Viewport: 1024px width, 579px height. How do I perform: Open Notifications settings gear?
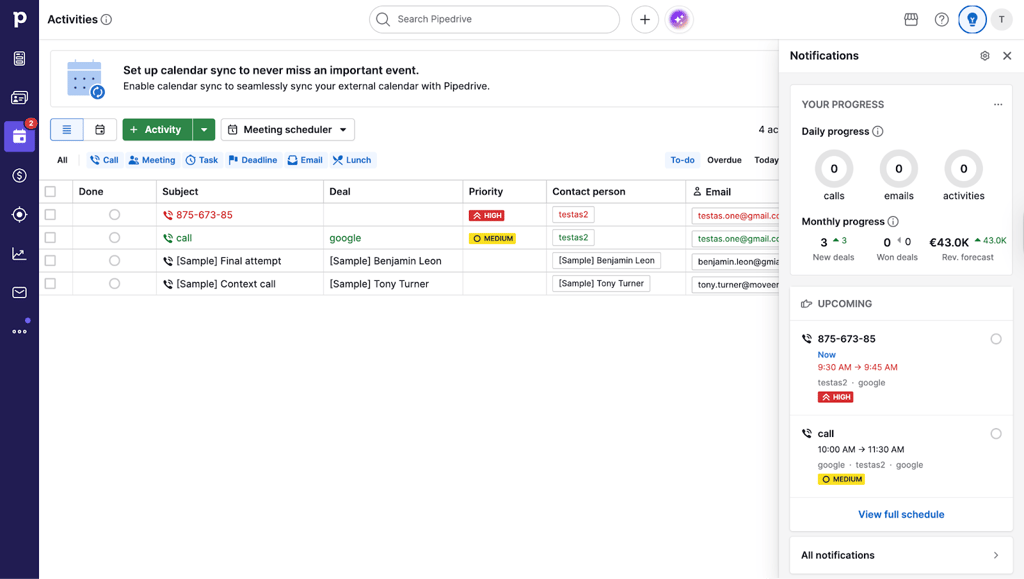coord(985,56)
